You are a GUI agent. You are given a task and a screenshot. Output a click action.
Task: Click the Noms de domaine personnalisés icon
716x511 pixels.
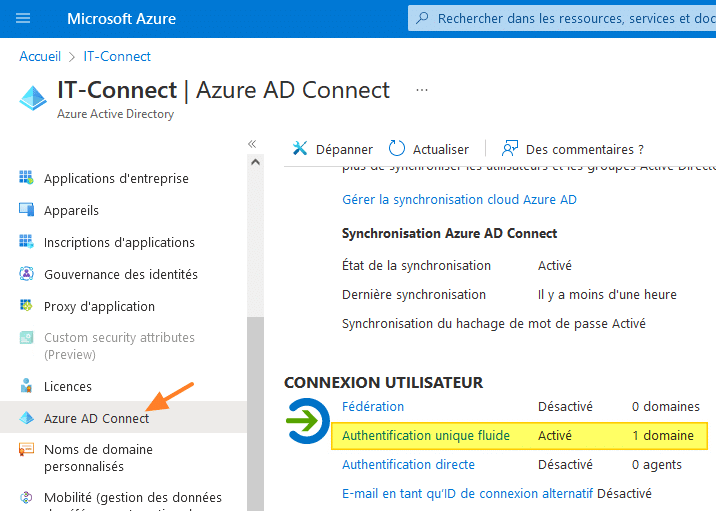pos(26,450)
